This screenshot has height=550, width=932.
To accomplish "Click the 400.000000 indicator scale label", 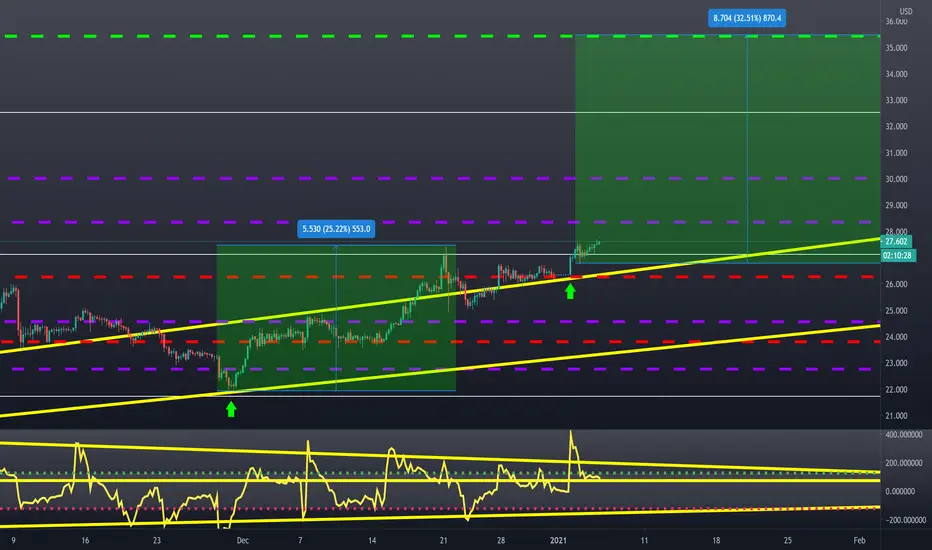I will click(x=903, y=435).
